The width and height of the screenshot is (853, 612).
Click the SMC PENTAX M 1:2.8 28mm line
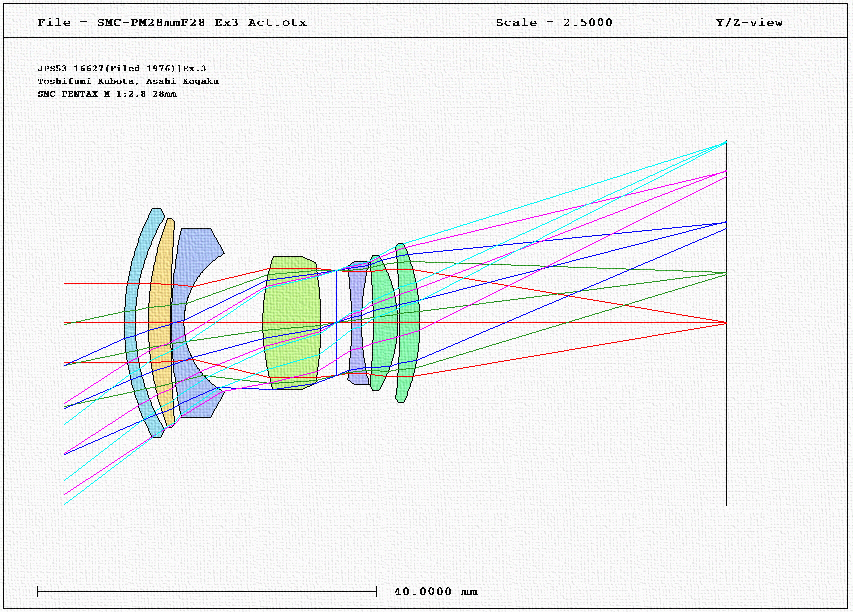(x=107, y=94)
